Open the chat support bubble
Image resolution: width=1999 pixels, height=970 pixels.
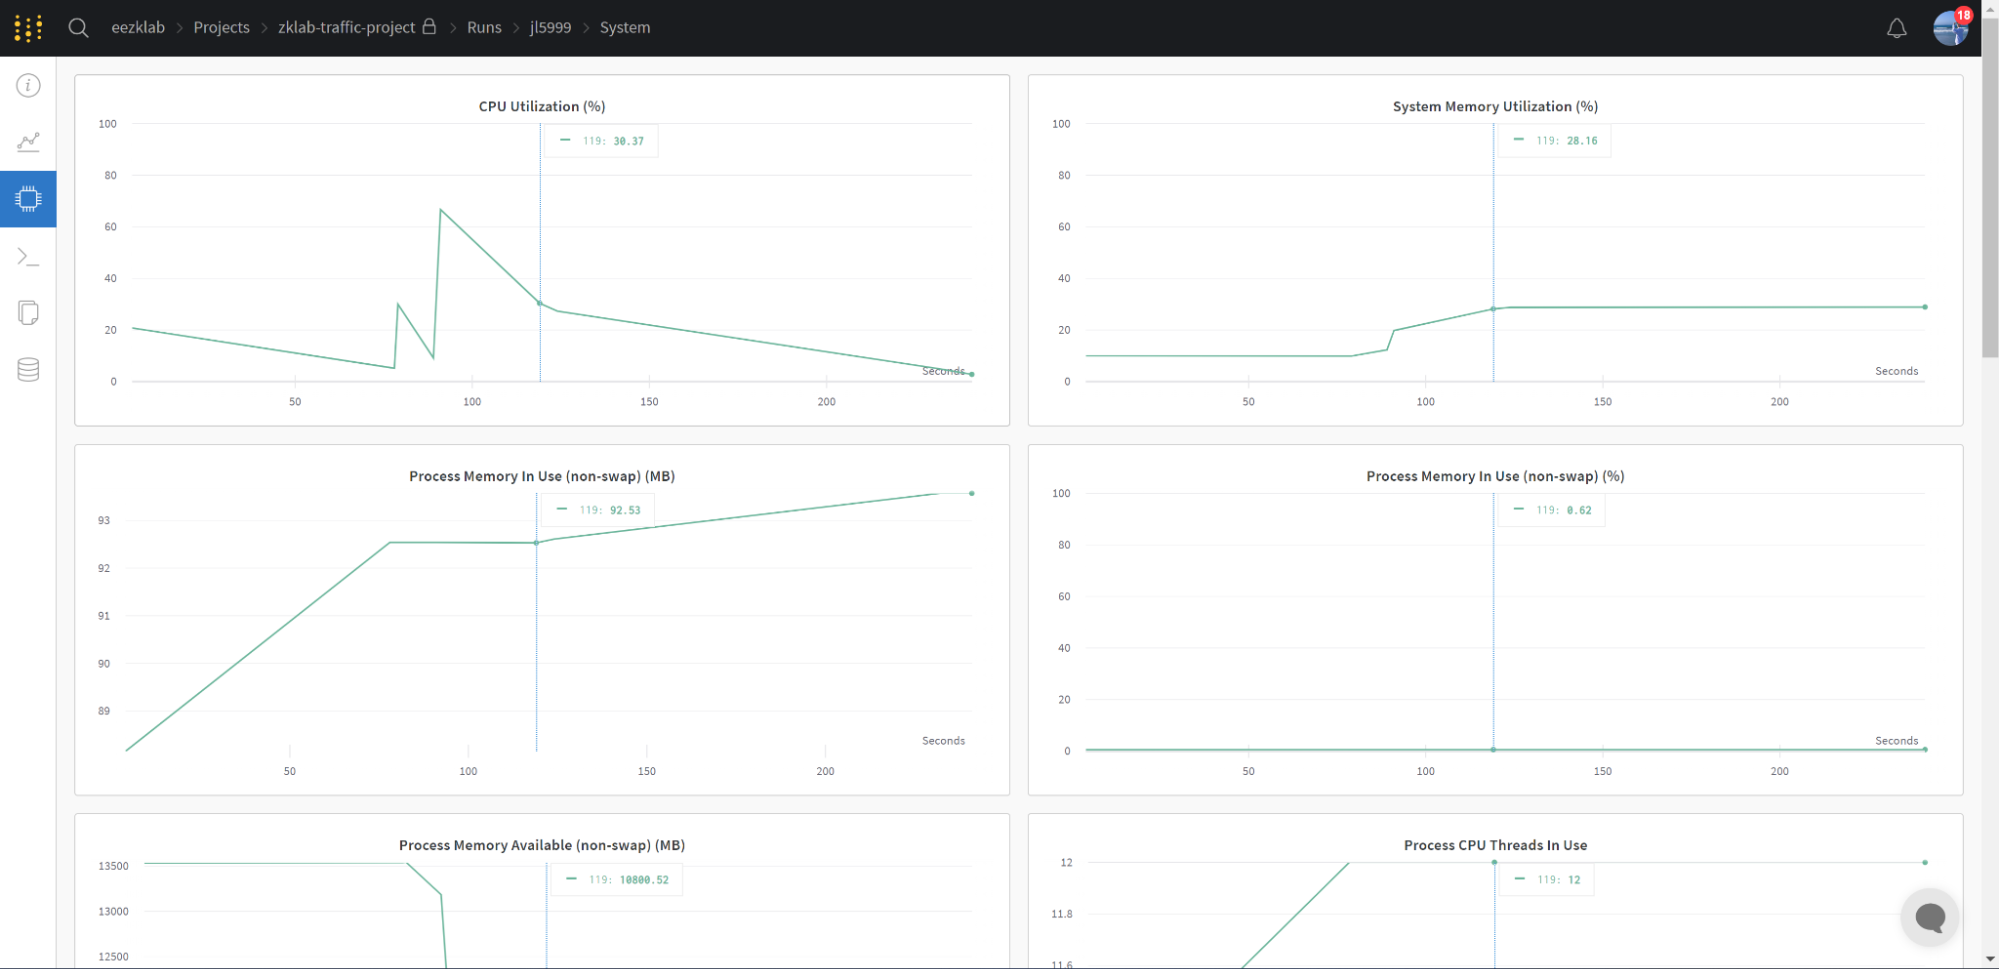coord(1930,917)
